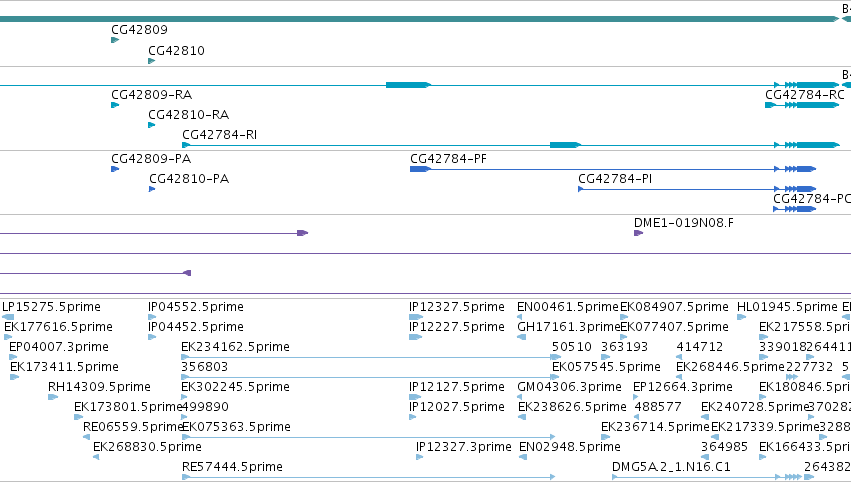This screenshot has width=851, height=482.
Task: Select transcript label CG42784-RC
Action: tap(805, 95)
